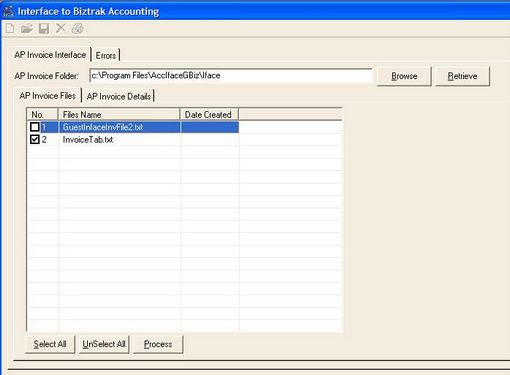510x375 pixels.
Task: Open the Errors tab
Action: tap(106, 55)
